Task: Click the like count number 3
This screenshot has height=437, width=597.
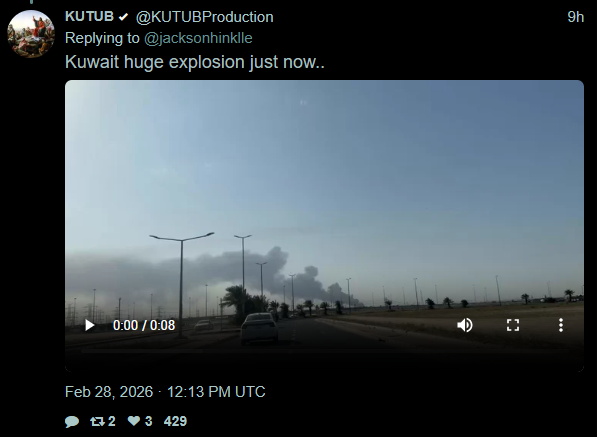Action: 148,421
